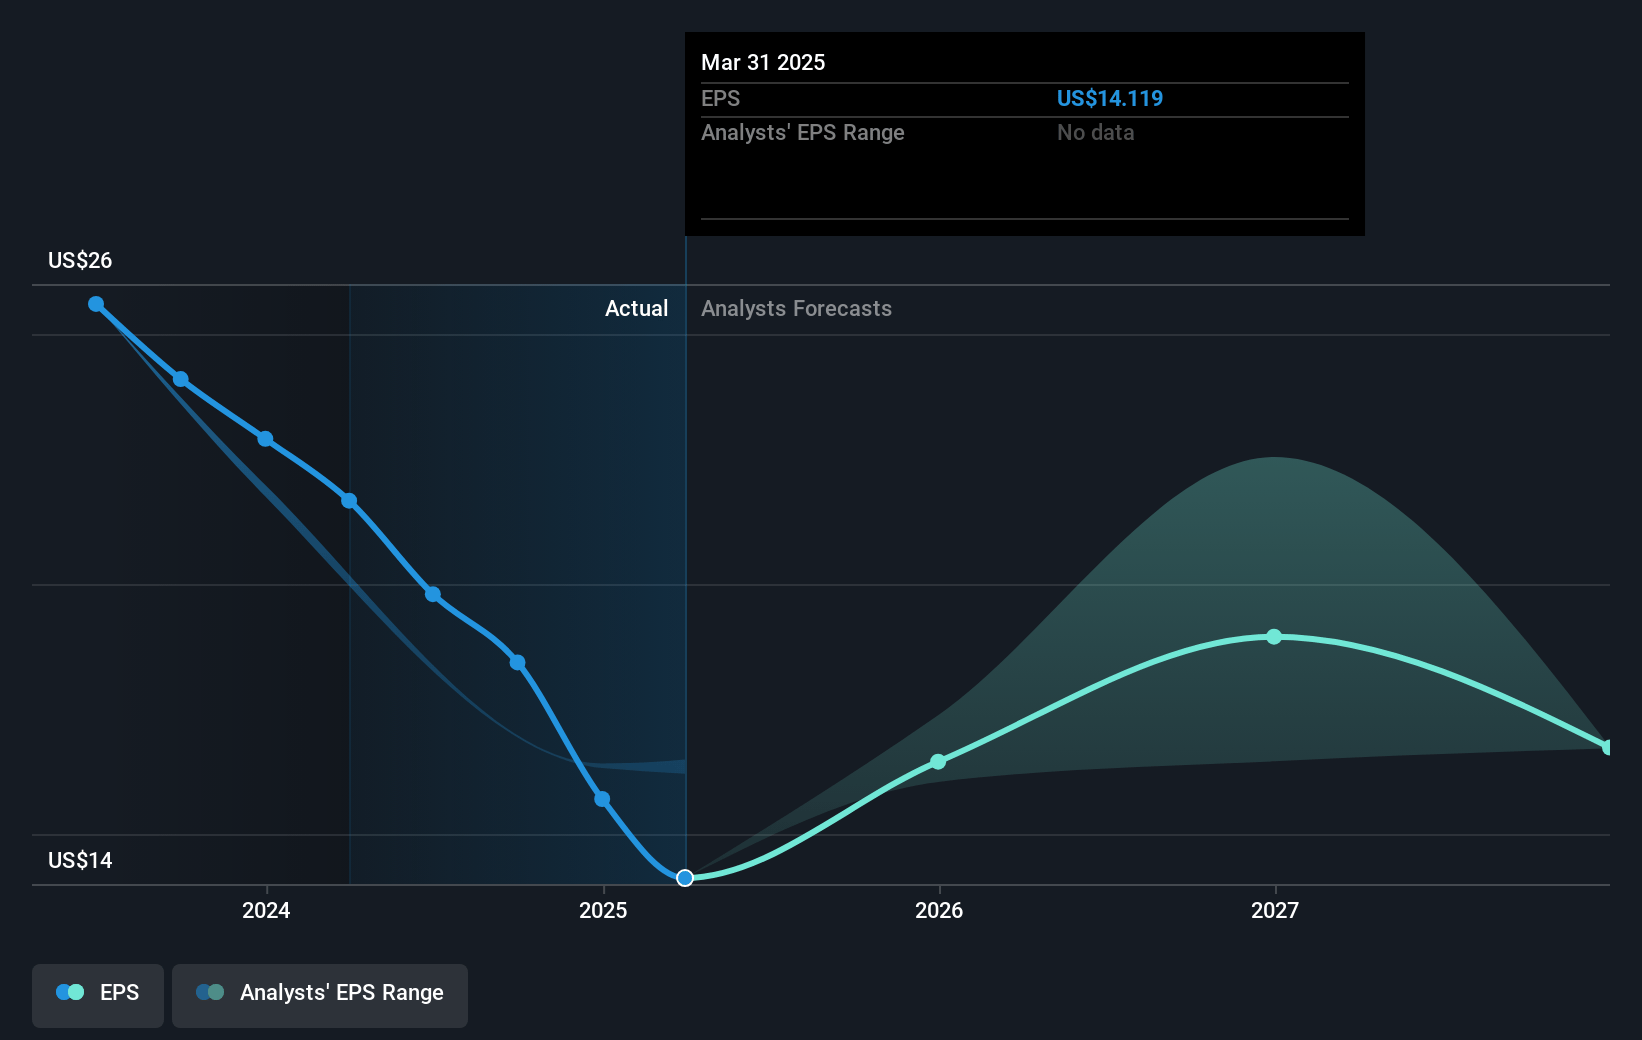1642x1040 pixels.
Task: Click the Actual section label
Action: [636, 308]
